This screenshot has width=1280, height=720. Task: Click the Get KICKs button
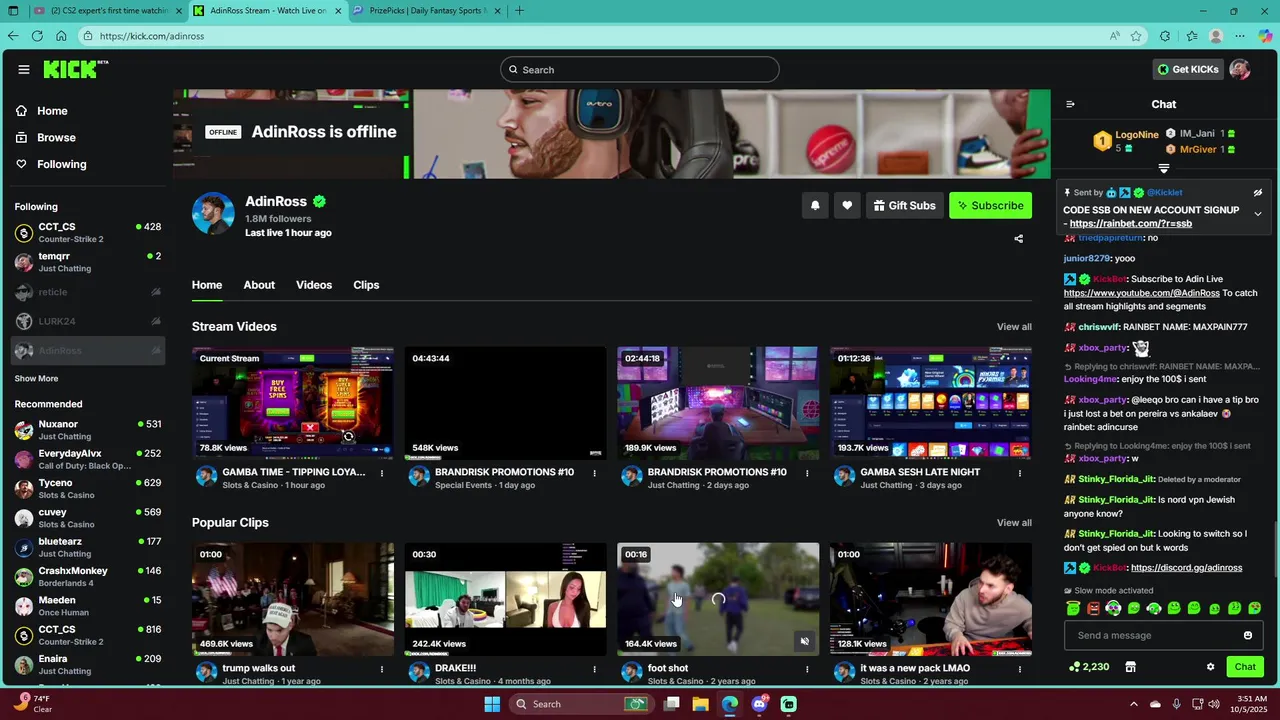[x=1188, y=69]
